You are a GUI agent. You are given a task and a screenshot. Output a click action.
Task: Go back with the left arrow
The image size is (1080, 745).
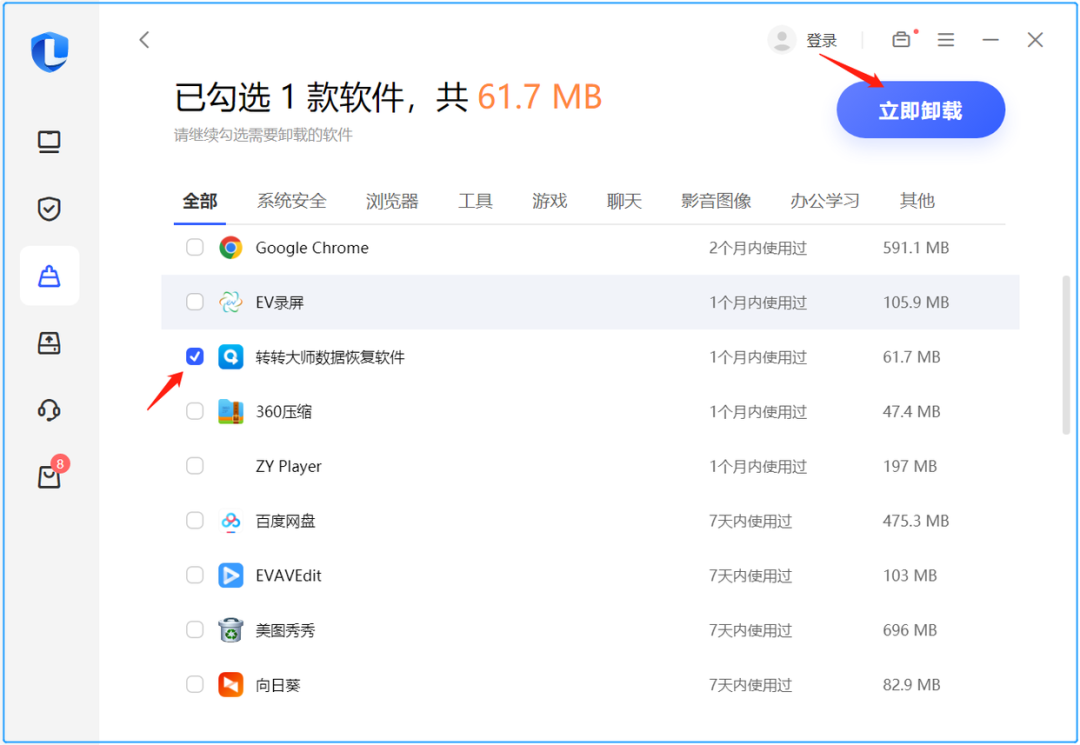click(144, 40)
